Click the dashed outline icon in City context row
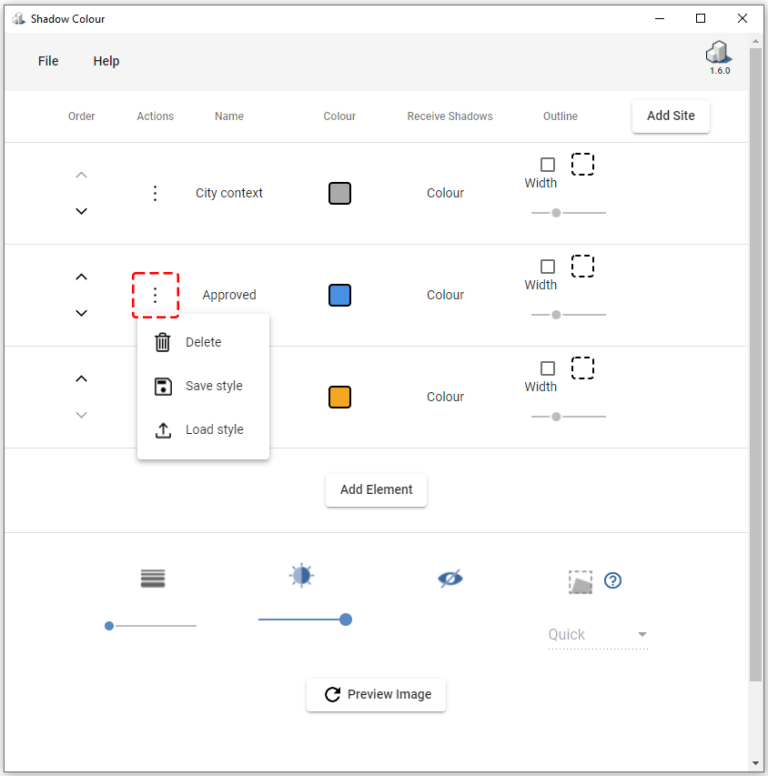The height and width of the screenshot is (776, 768). pos(582,164)
